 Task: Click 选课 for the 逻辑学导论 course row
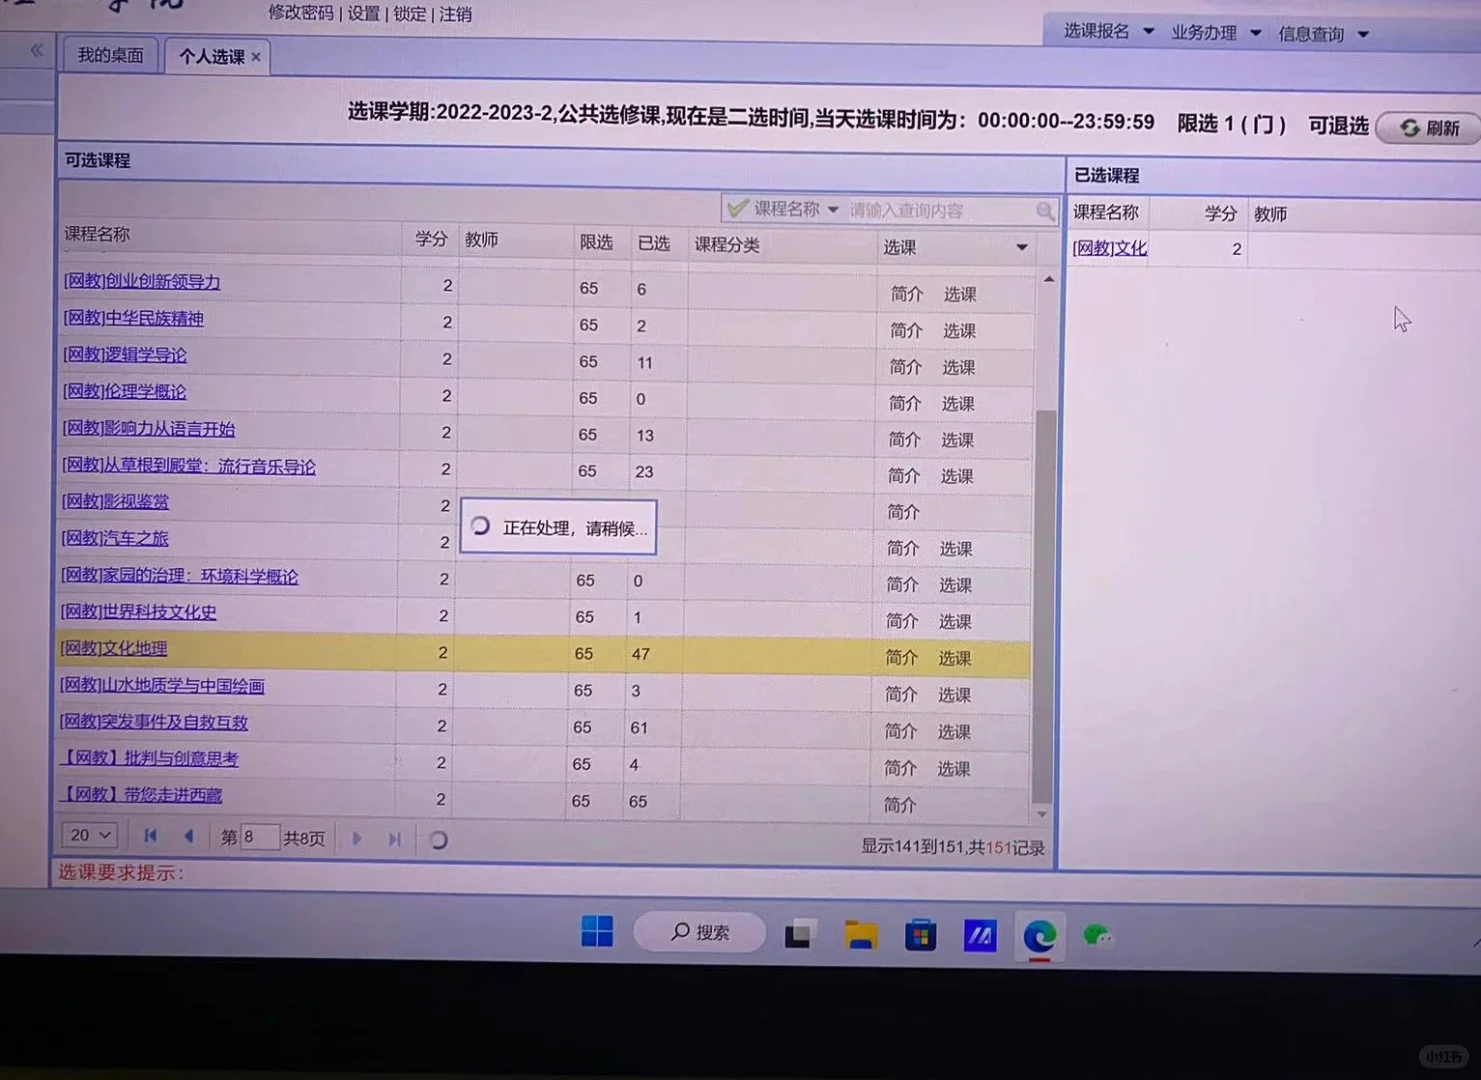click(957, 367)
